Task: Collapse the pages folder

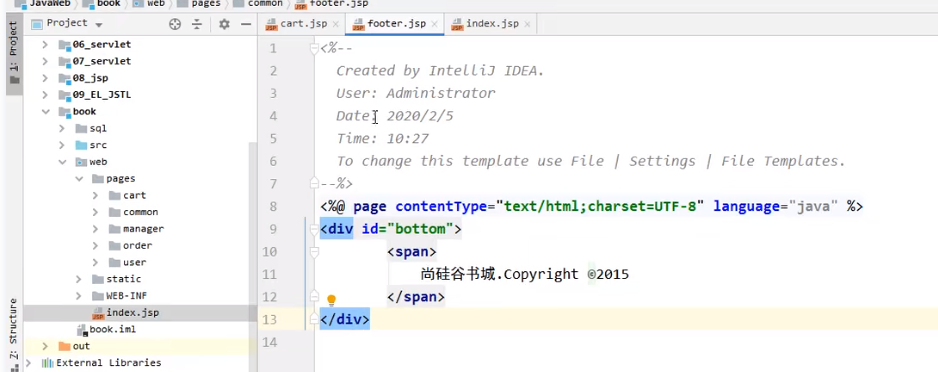Action: 78,178
